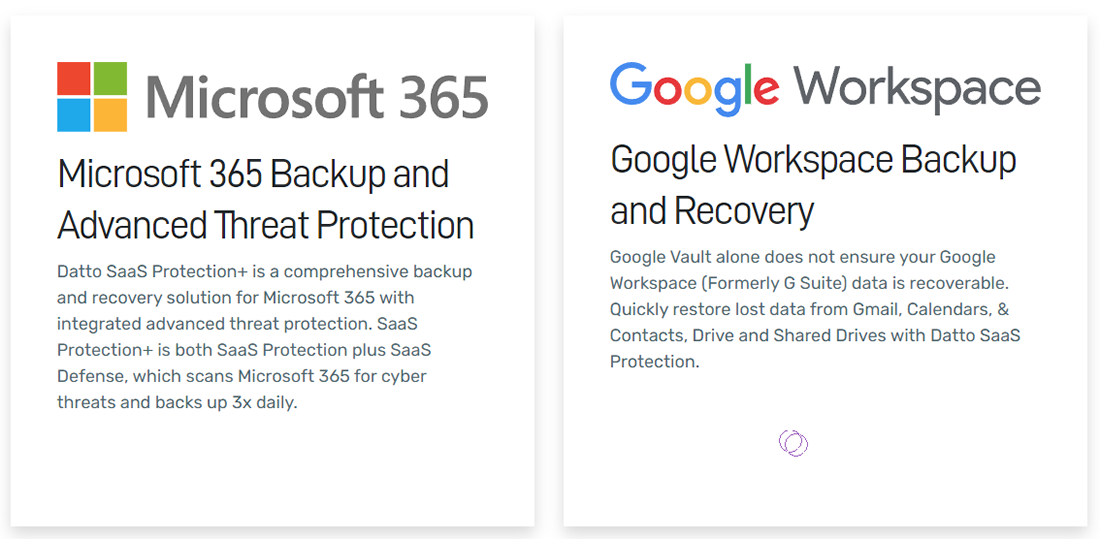
Task: Click the Microsoft four-square logo
Action: point(92,97)
